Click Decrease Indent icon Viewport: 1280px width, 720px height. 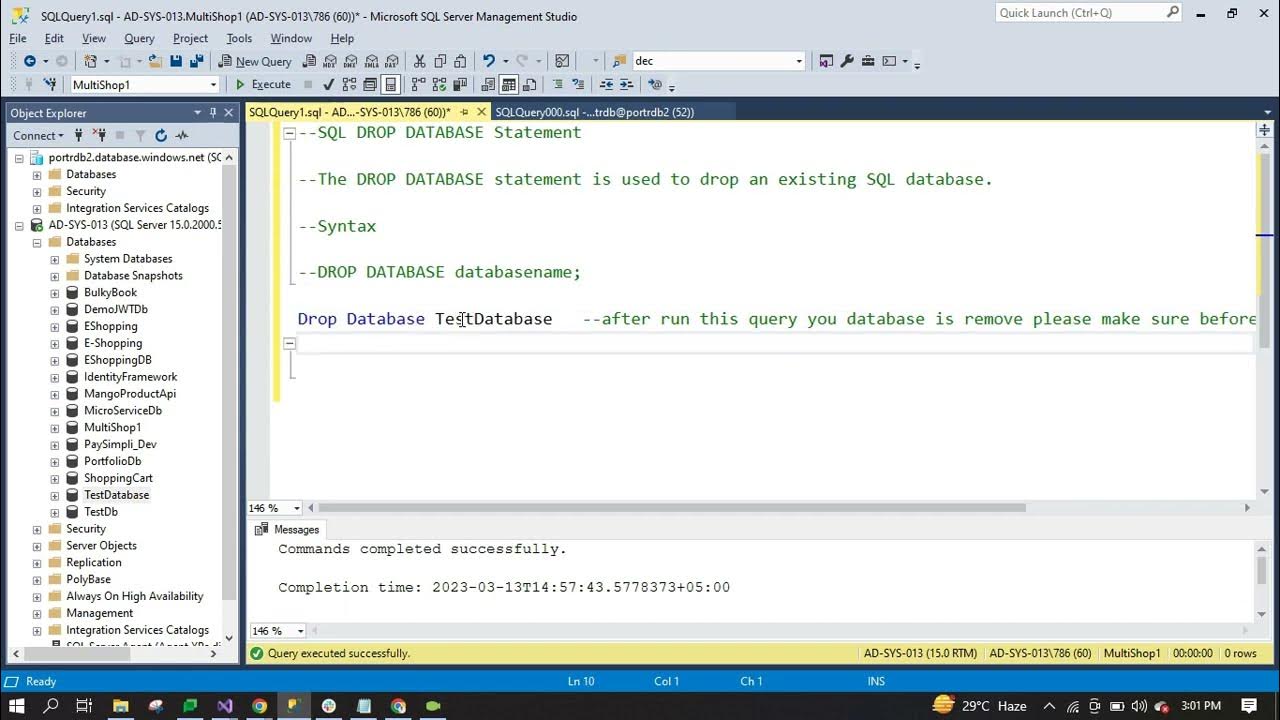tap(606, 85)
